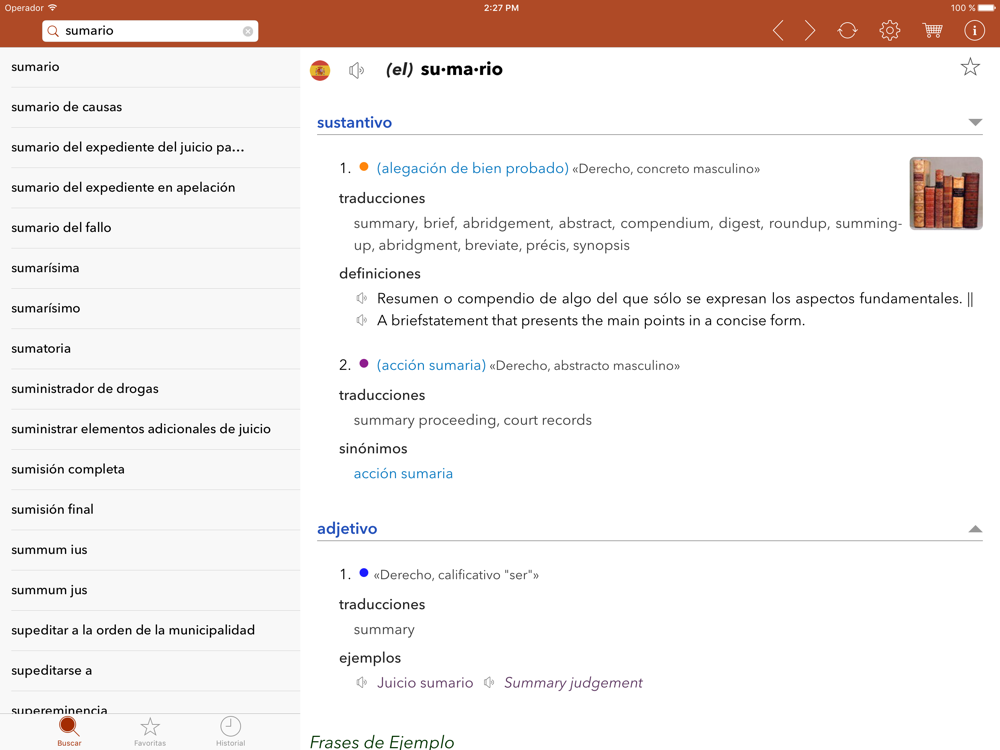
Task: Tap the Spanish flag language icon
Action: pos(320,70)
